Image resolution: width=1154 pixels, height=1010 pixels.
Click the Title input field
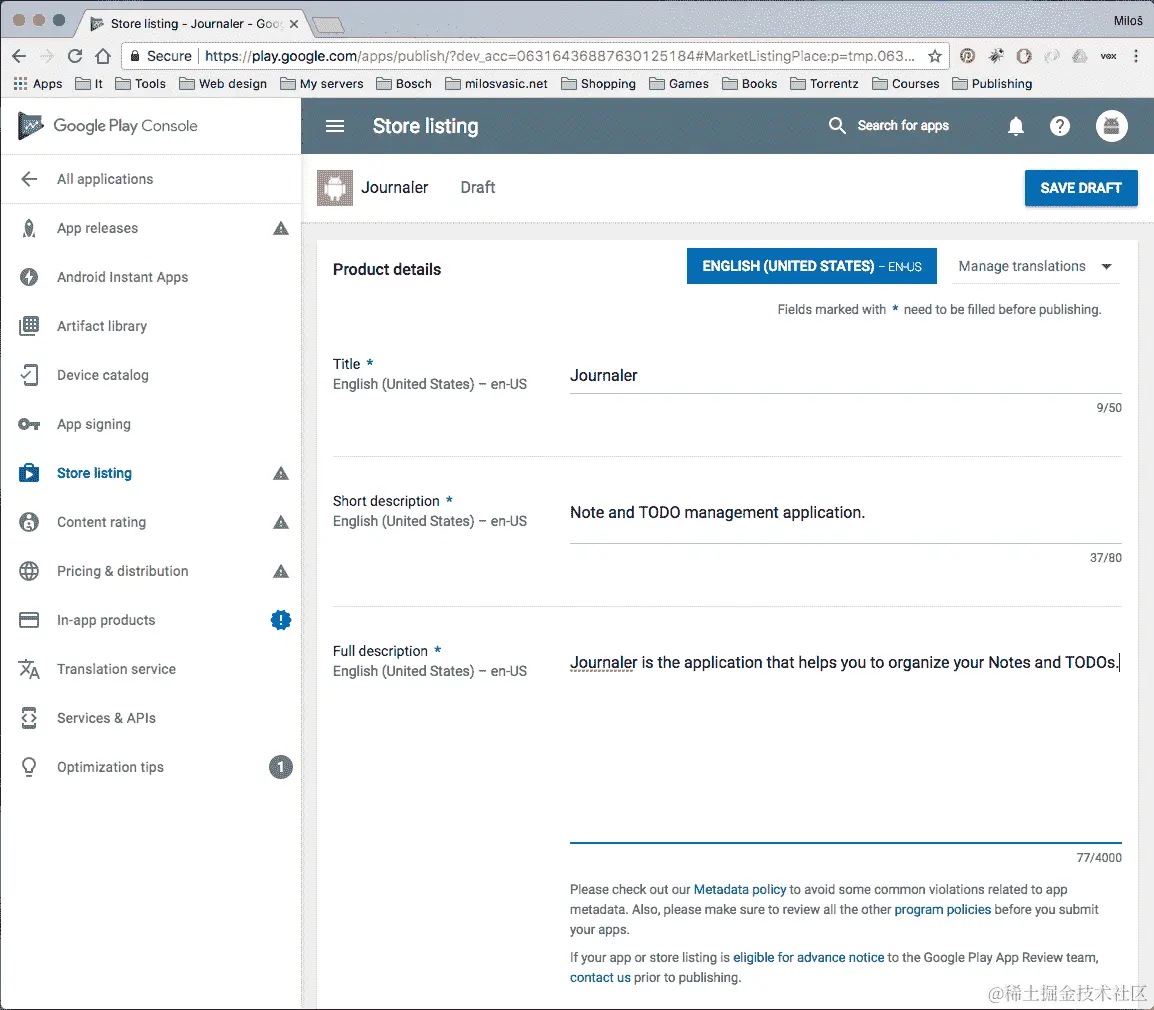(x=845, y=375)
